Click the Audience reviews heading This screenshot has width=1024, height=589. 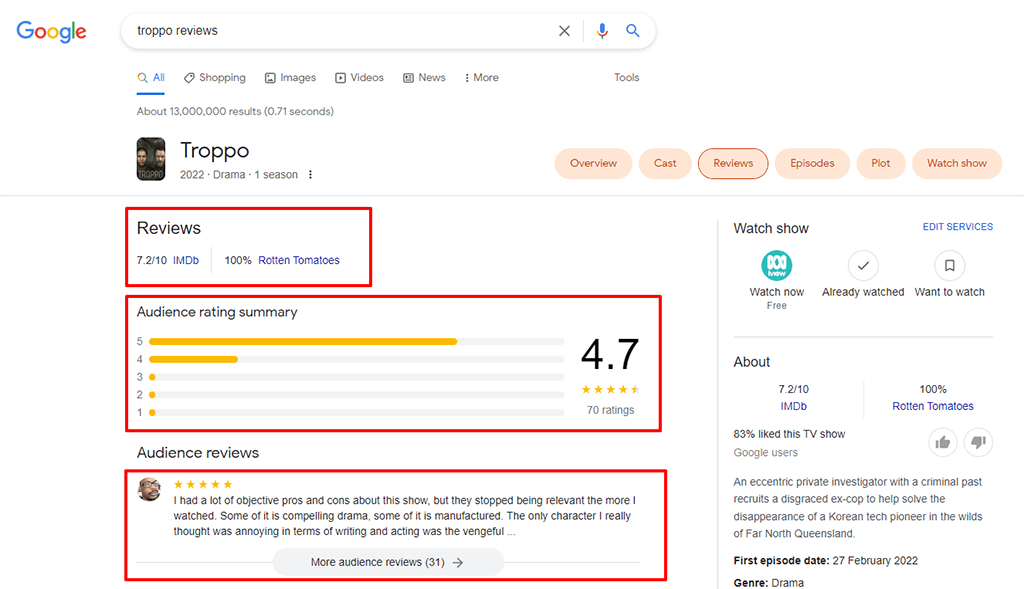[x=198, y=453]
